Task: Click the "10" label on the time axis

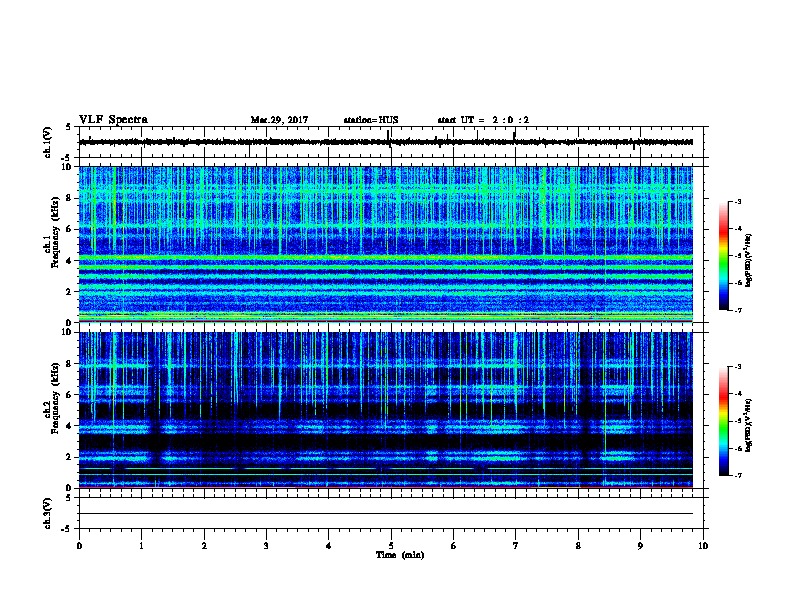Action: pyautogui.click(x=703, y=546)
